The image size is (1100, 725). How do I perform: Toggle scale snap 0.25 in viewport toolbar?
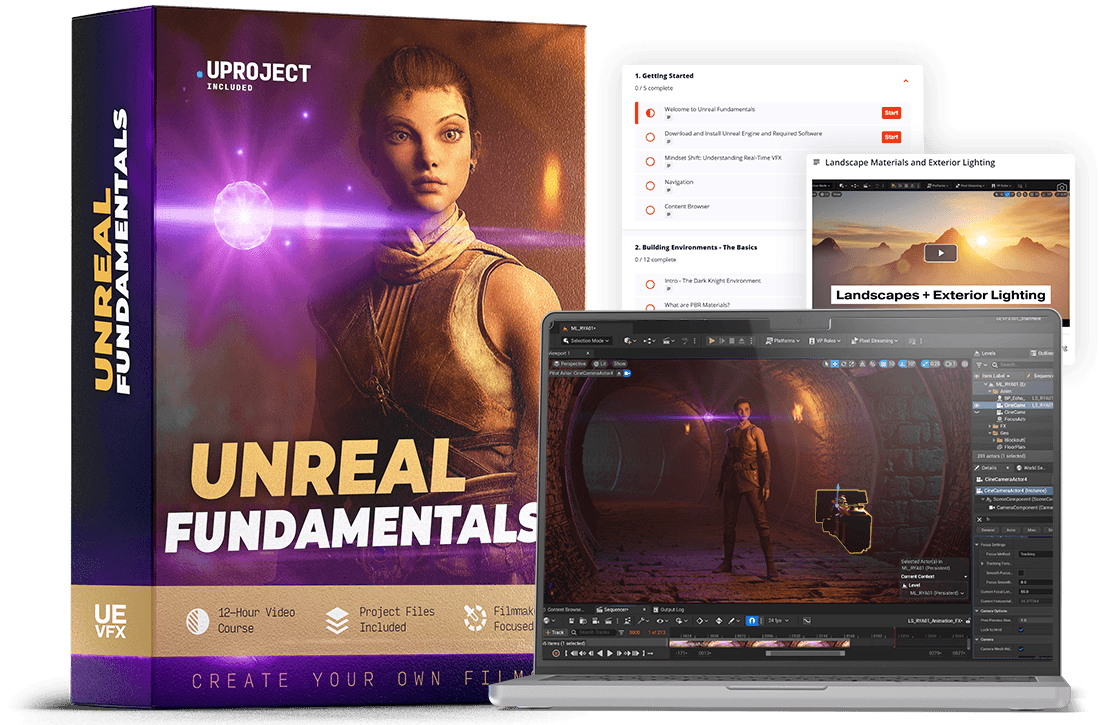click(x=925, y=364)
